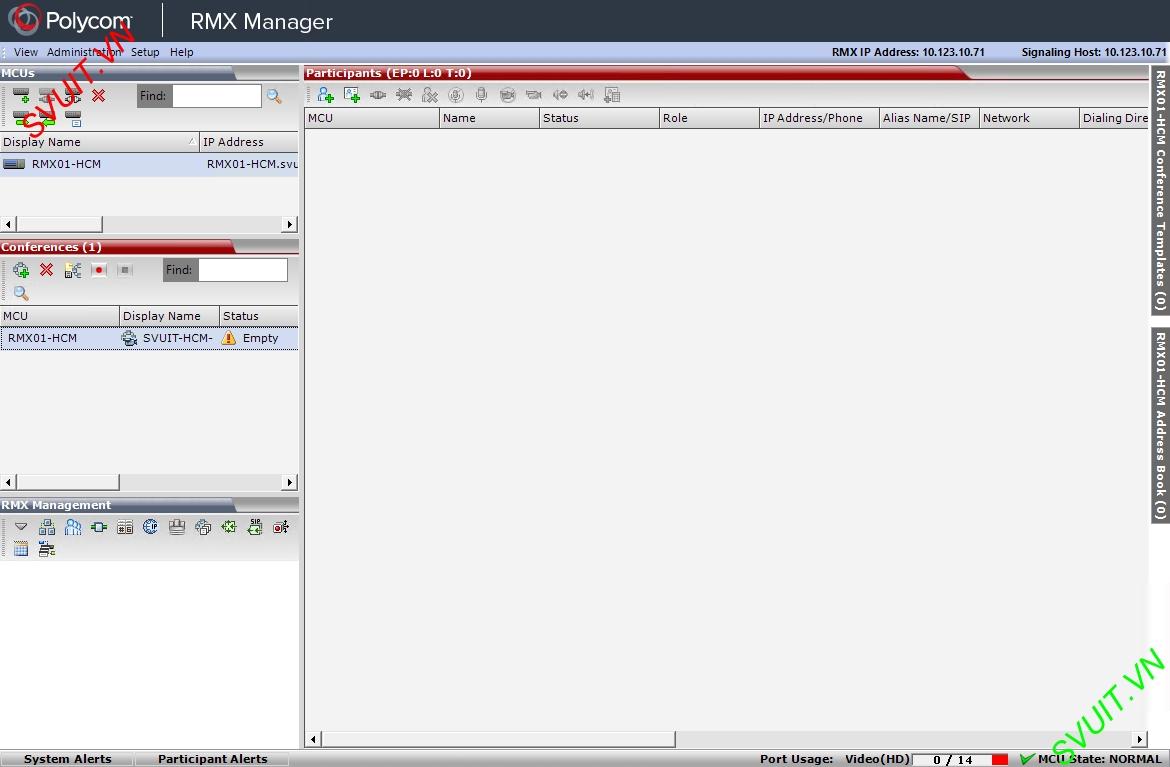Viewport: 1170px width, 767px height.
Task: Click the Suspend Video camera icon
Action: coord(507,95)
